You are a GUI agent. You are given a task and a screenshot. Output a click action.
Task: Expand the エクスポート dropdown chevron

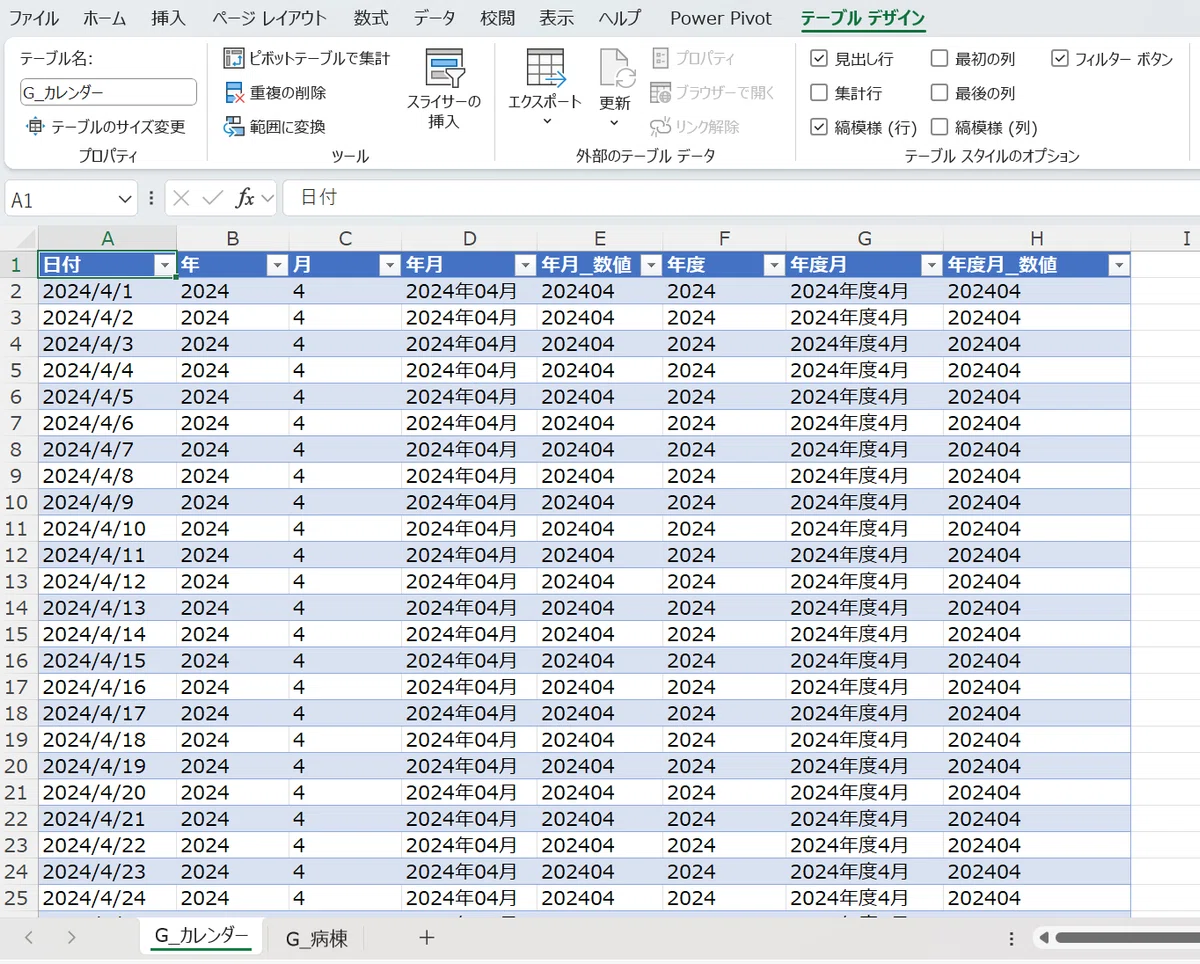tap(546, 122)
